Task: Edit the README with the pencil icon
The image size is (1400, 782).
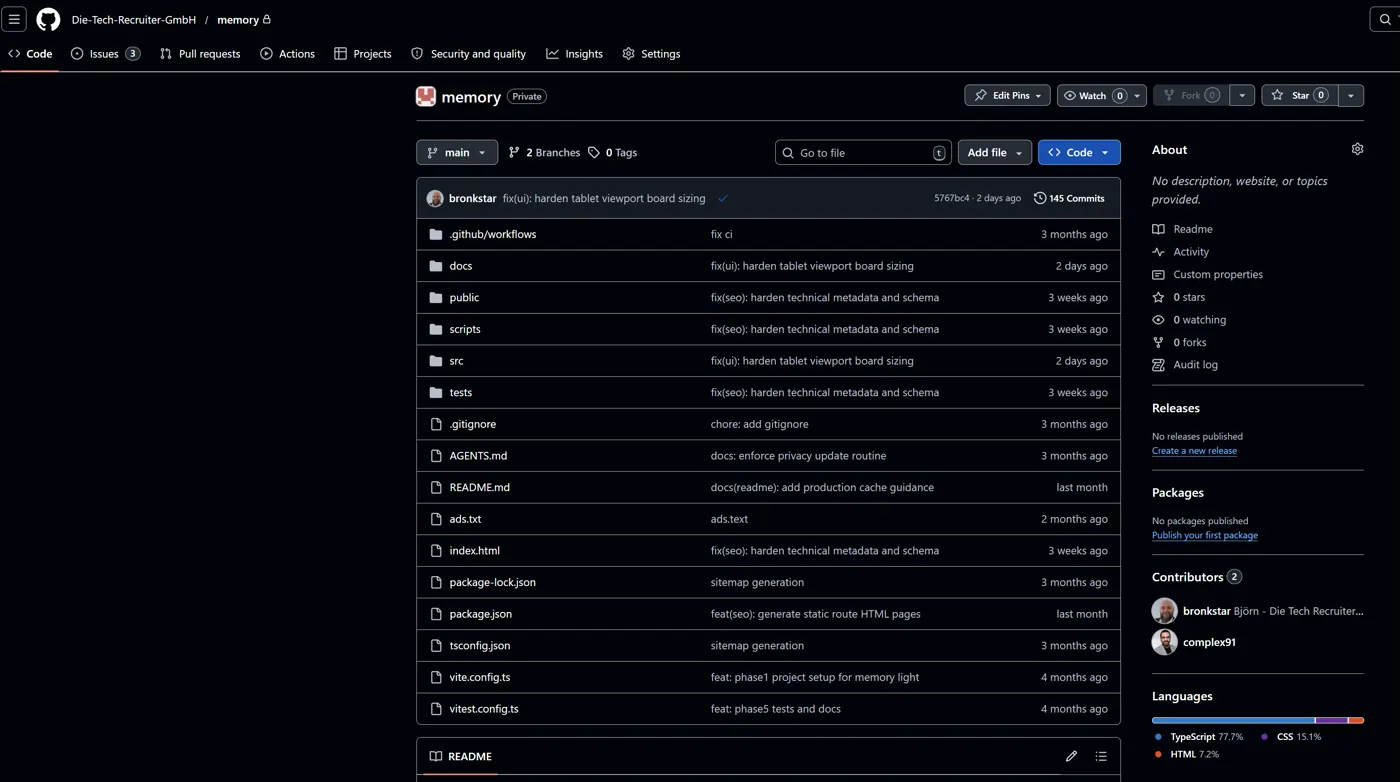Action: pos(1071,756)
